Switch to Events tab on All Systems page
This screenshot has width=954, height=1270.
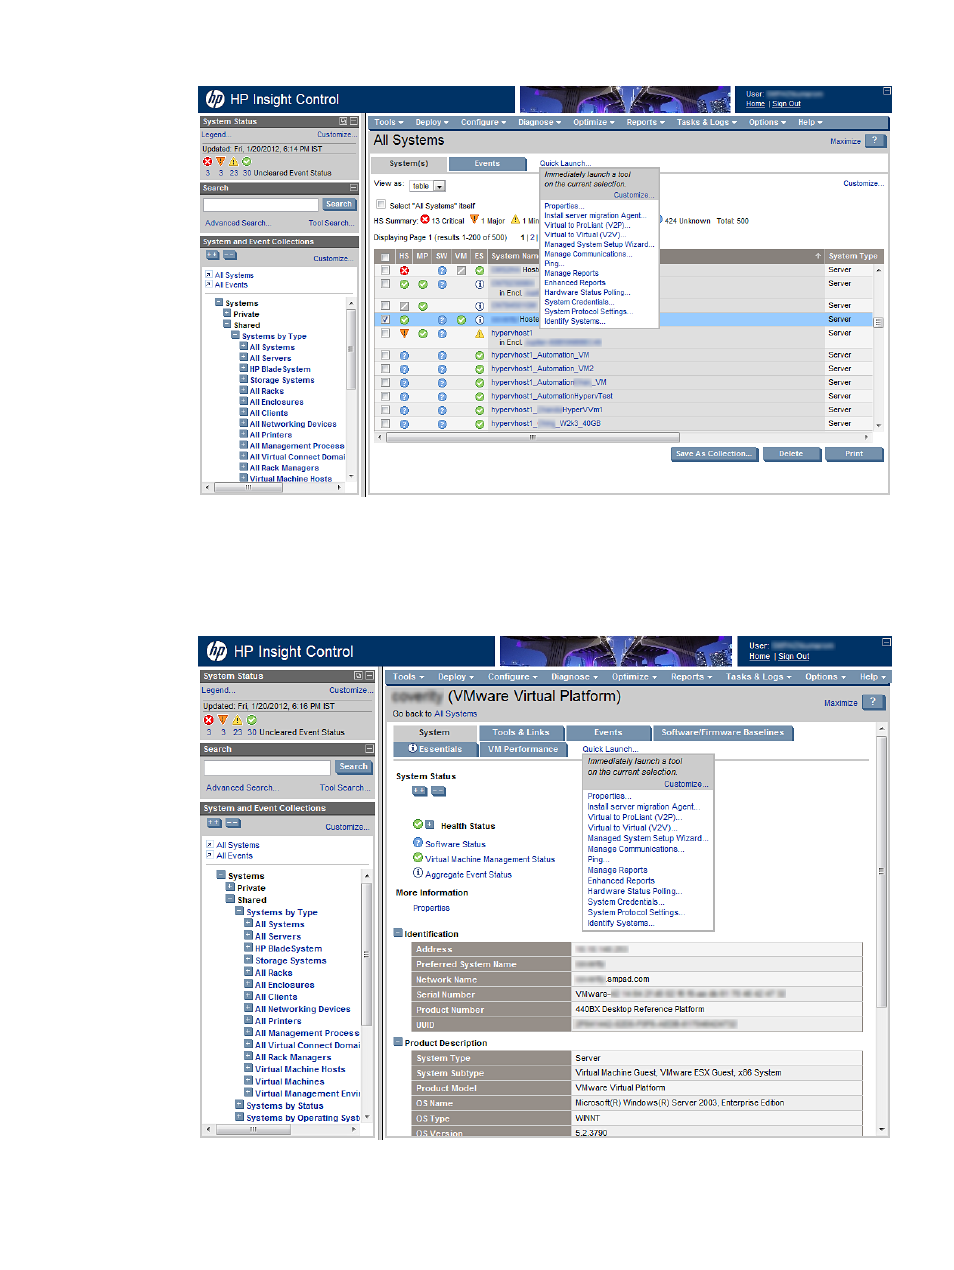pos(487,163)
